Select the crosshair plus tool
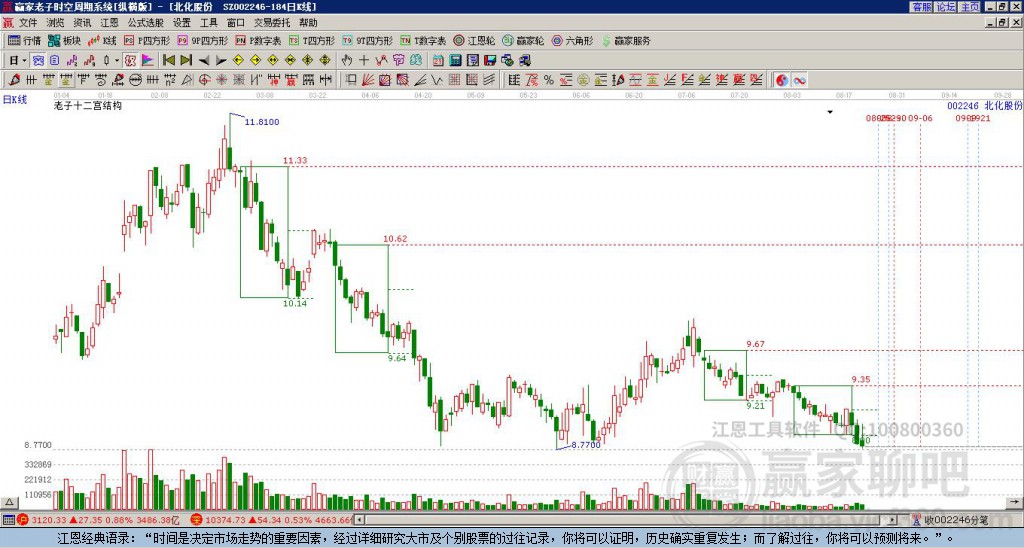This screenshot has height=548, width=1024. pos(364,61)
